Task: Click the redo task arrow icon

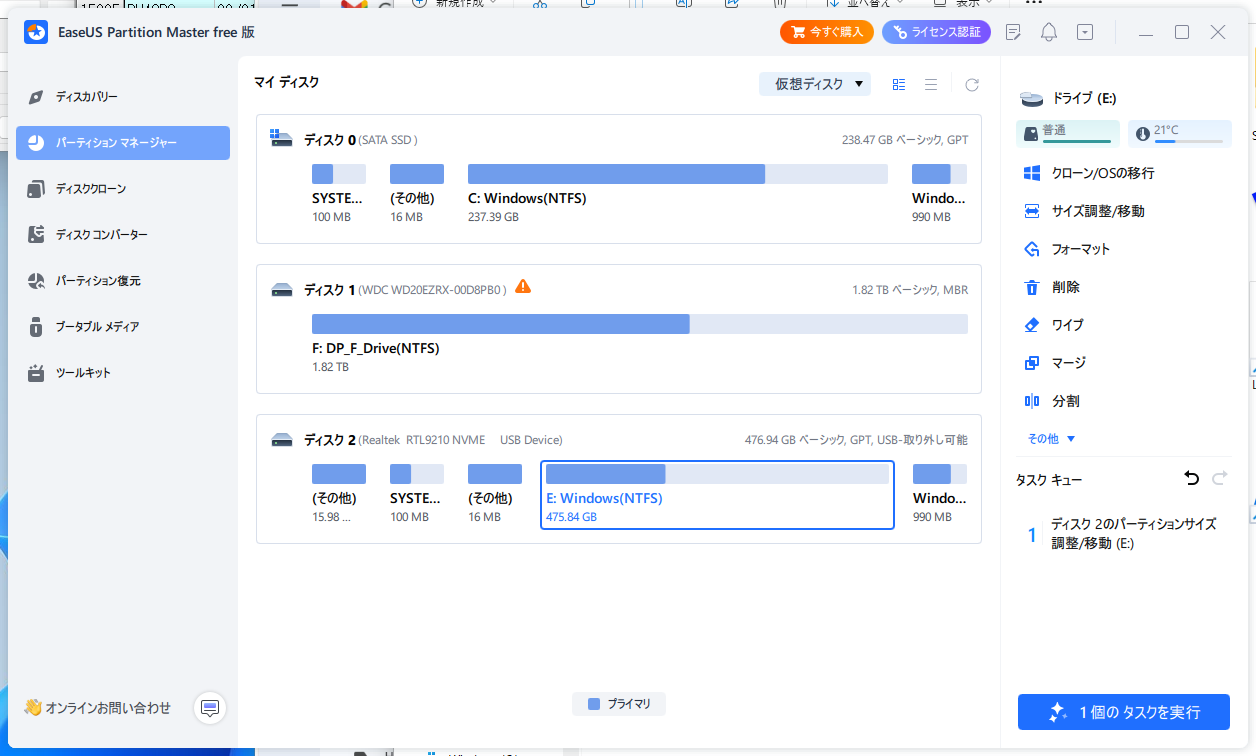Action: 1219,479
